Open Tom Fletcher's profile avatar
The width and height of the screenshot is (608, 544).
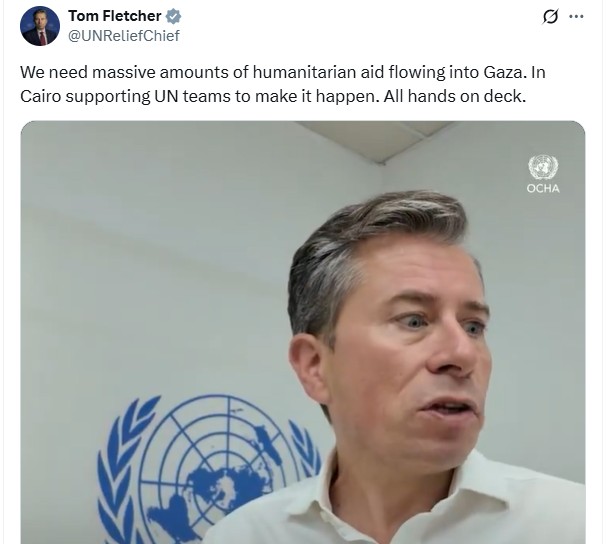[x=40, y=26]
